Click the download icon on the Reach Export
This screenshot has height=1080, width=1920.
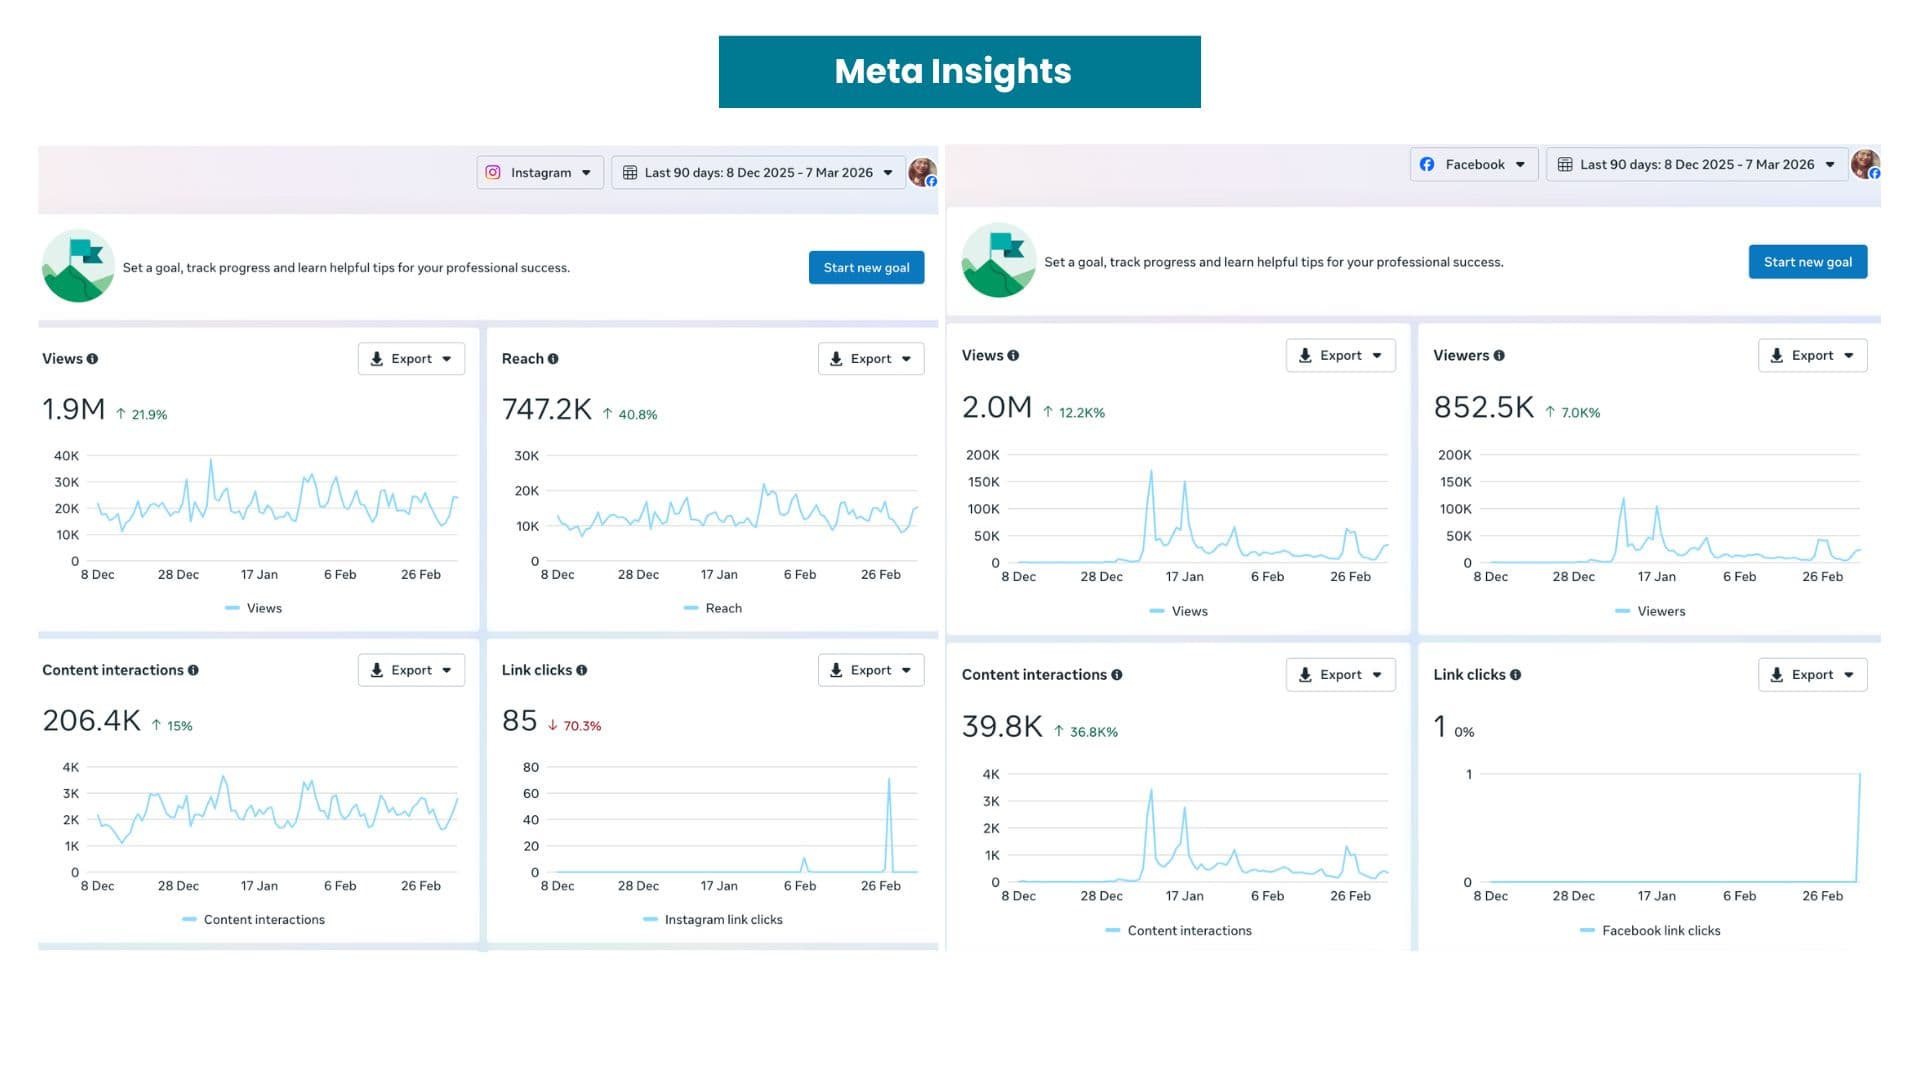coord(836,359)
